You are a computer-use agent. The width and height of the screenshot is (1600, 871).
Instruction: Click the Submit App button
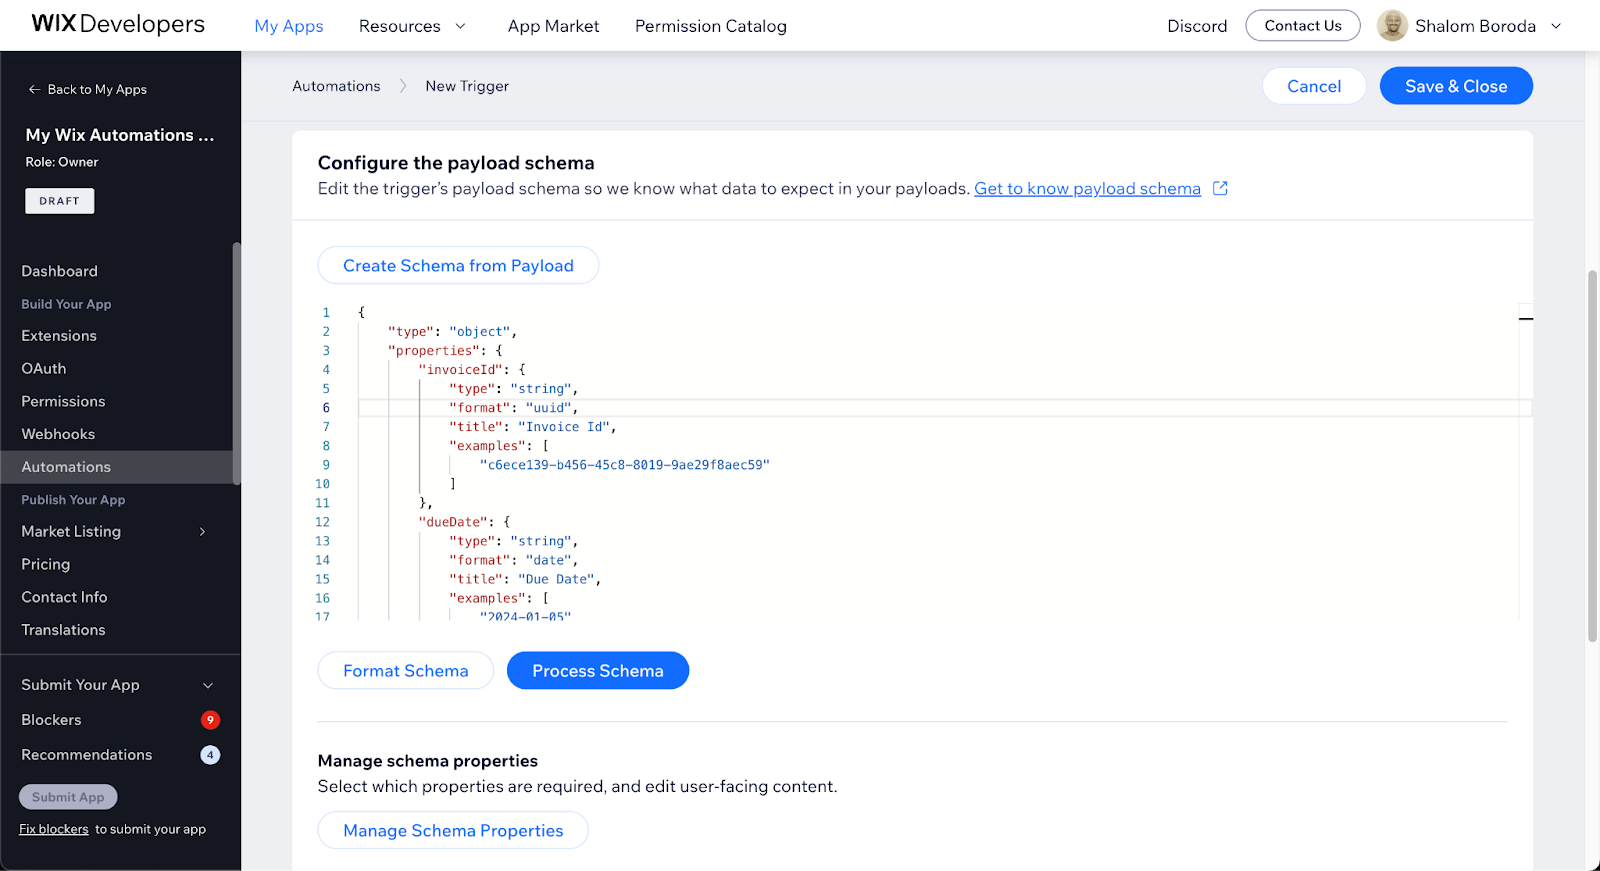[x=68, y=797]
